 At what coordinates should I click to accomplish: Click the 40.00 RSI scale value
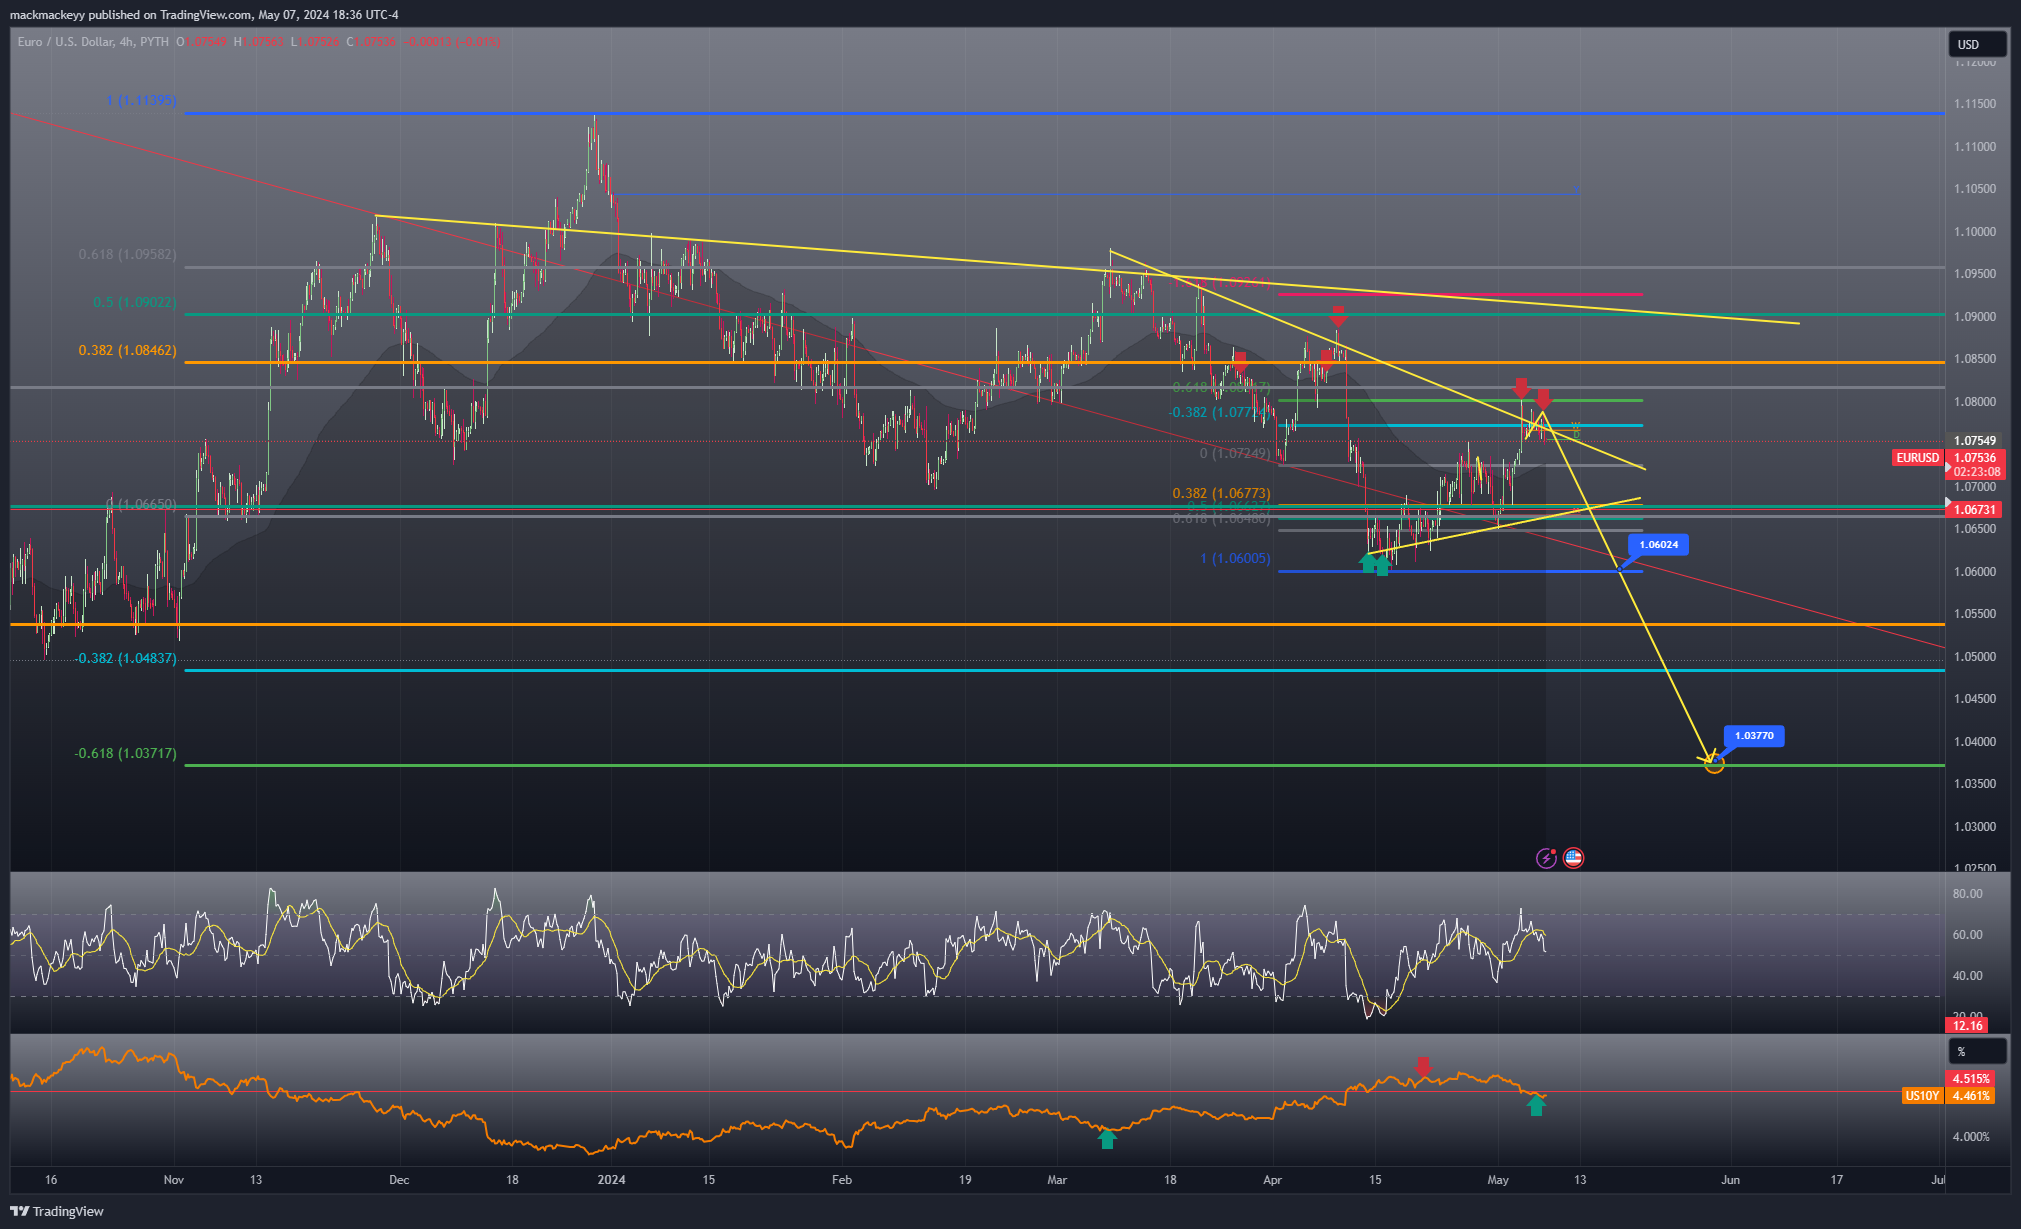(1968, 976)
